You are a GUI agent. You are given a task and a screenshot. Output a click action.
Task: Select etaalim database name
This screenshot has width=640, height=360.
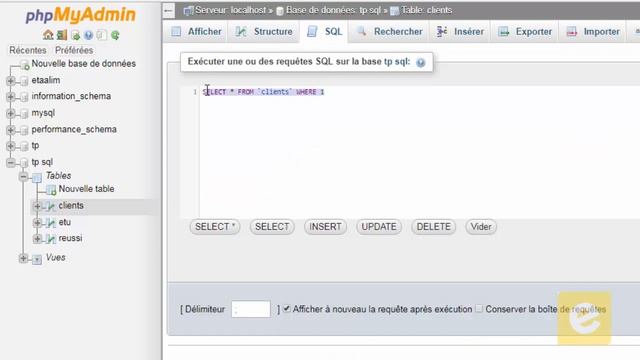tap(46, 80)
